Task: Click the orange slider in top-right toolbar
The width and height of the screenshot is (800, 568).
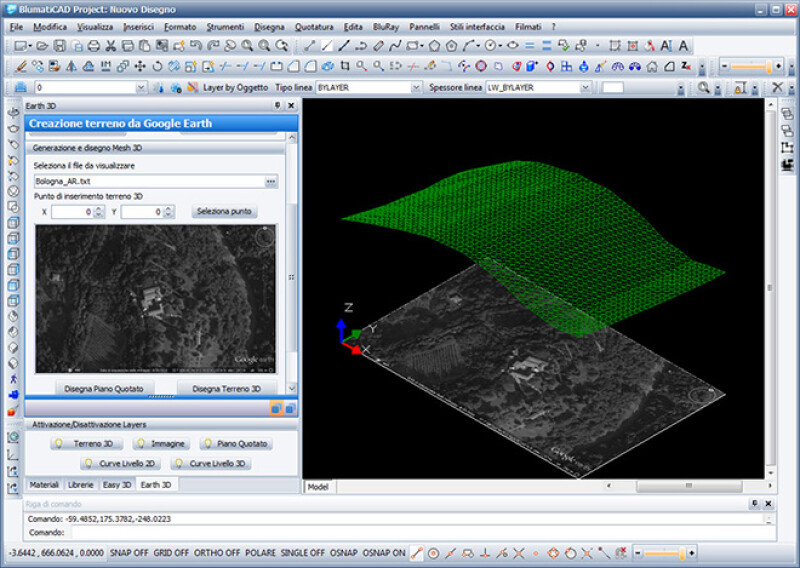Action: (x=751, y=66)
